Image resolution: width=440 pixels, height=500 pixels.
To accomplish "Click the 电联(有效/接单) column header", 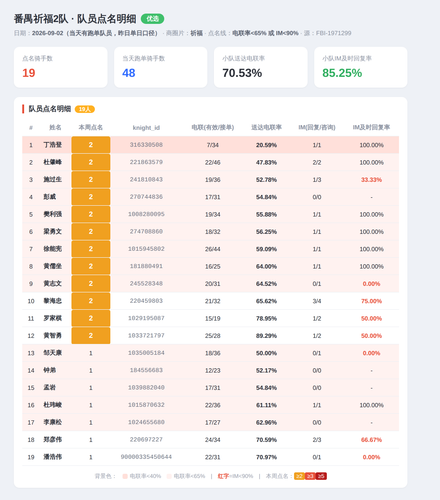I will coord(213,127).
